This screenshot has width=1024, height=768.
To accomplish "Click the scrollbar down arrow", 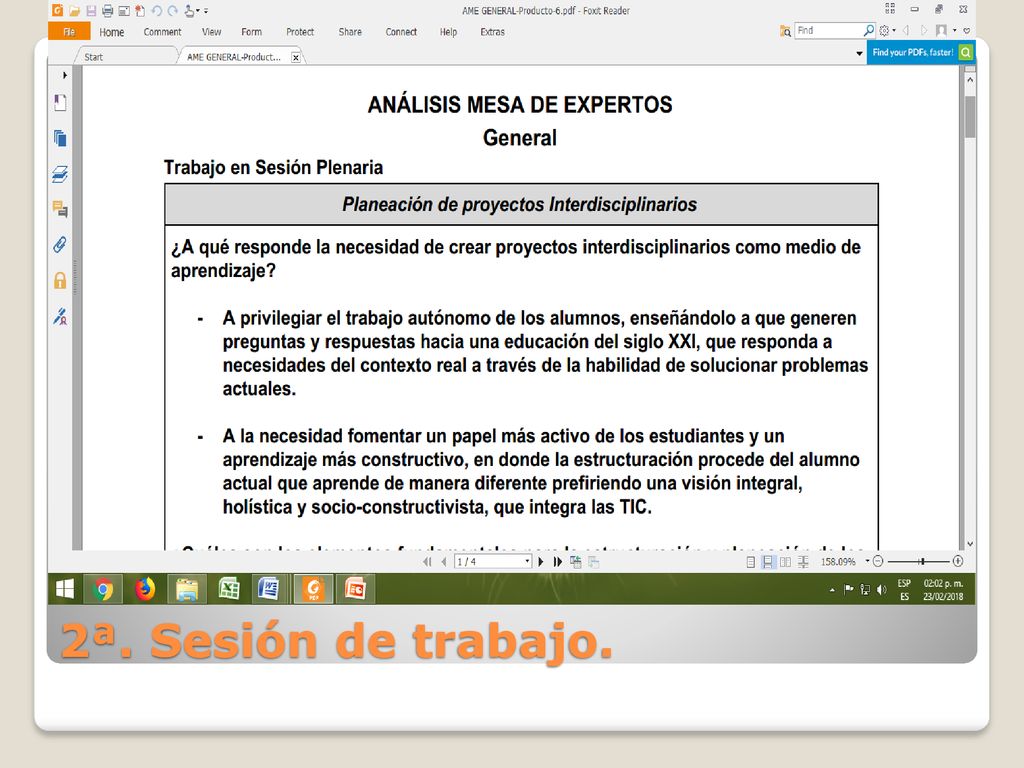I will pos(970,543).
